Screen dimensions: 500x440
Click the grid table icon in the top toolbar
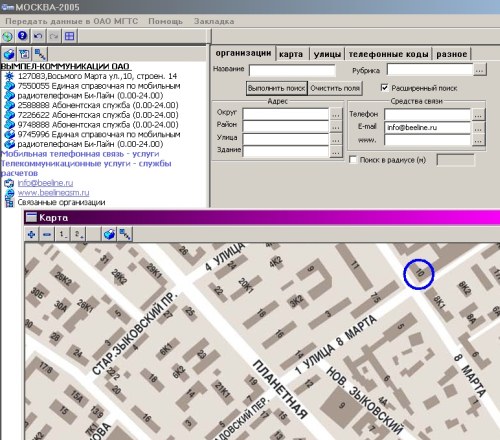[x=69, y=36]
